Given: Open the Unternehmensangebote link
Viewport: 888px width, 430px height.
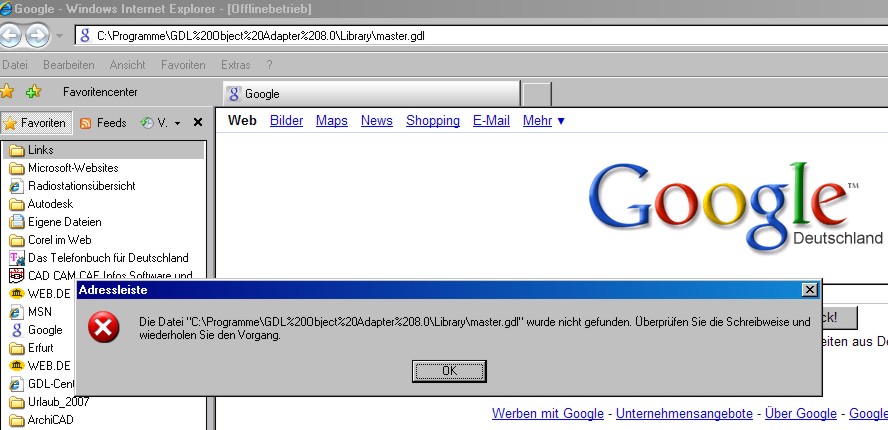Looking at the screenshot, I should click(x=684, y=414).
